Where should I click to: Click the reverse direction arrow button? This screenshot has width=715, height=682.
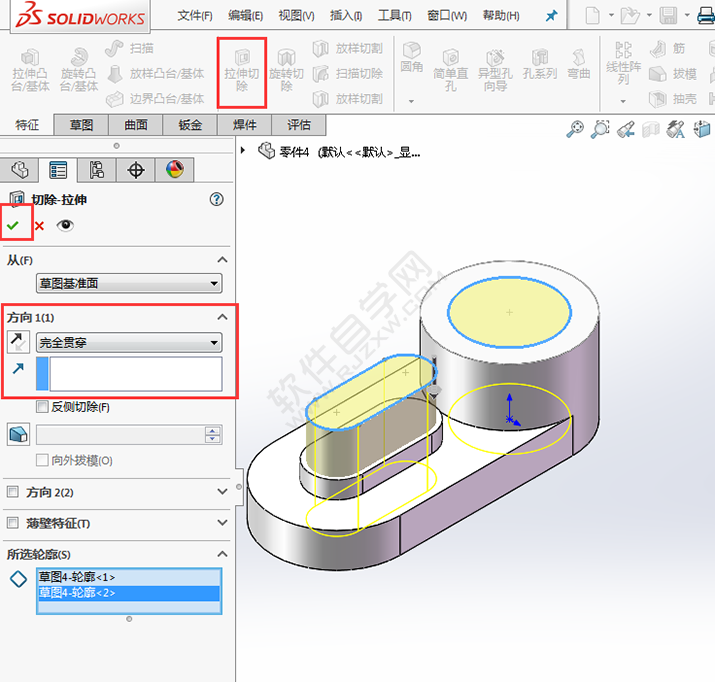(18, 342)
